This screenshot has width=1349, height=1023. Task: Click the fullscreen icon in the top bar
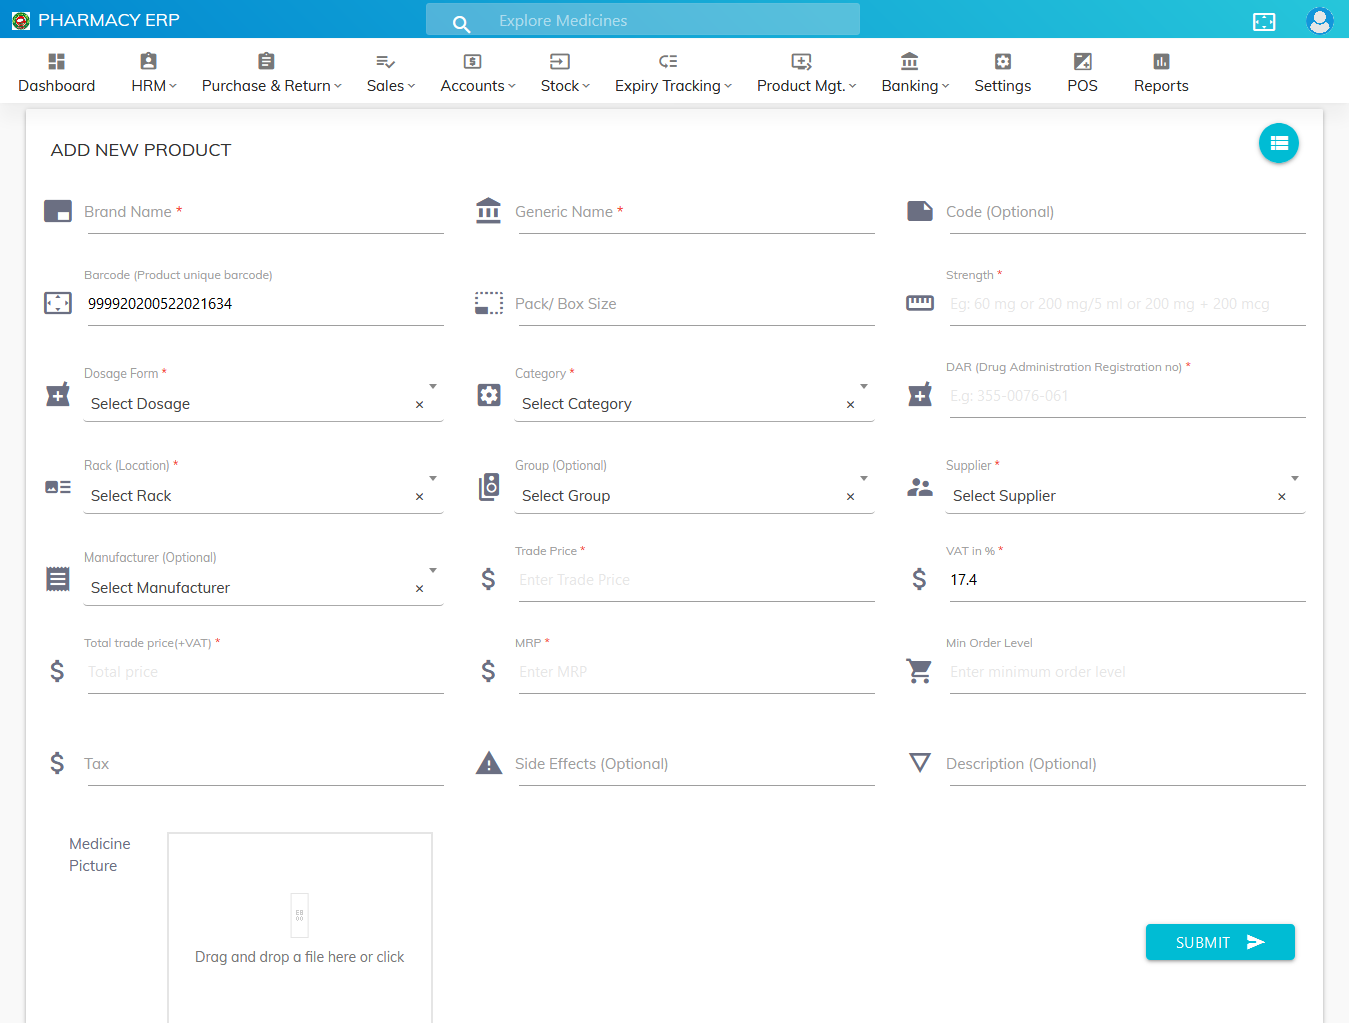(1263, 20)
